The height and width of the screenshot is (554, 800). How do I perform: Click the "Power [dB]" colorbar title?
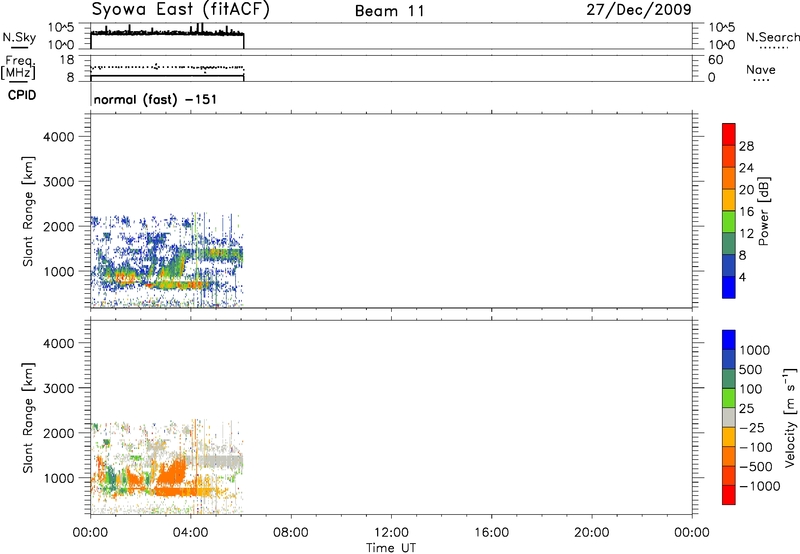point(763,211)
